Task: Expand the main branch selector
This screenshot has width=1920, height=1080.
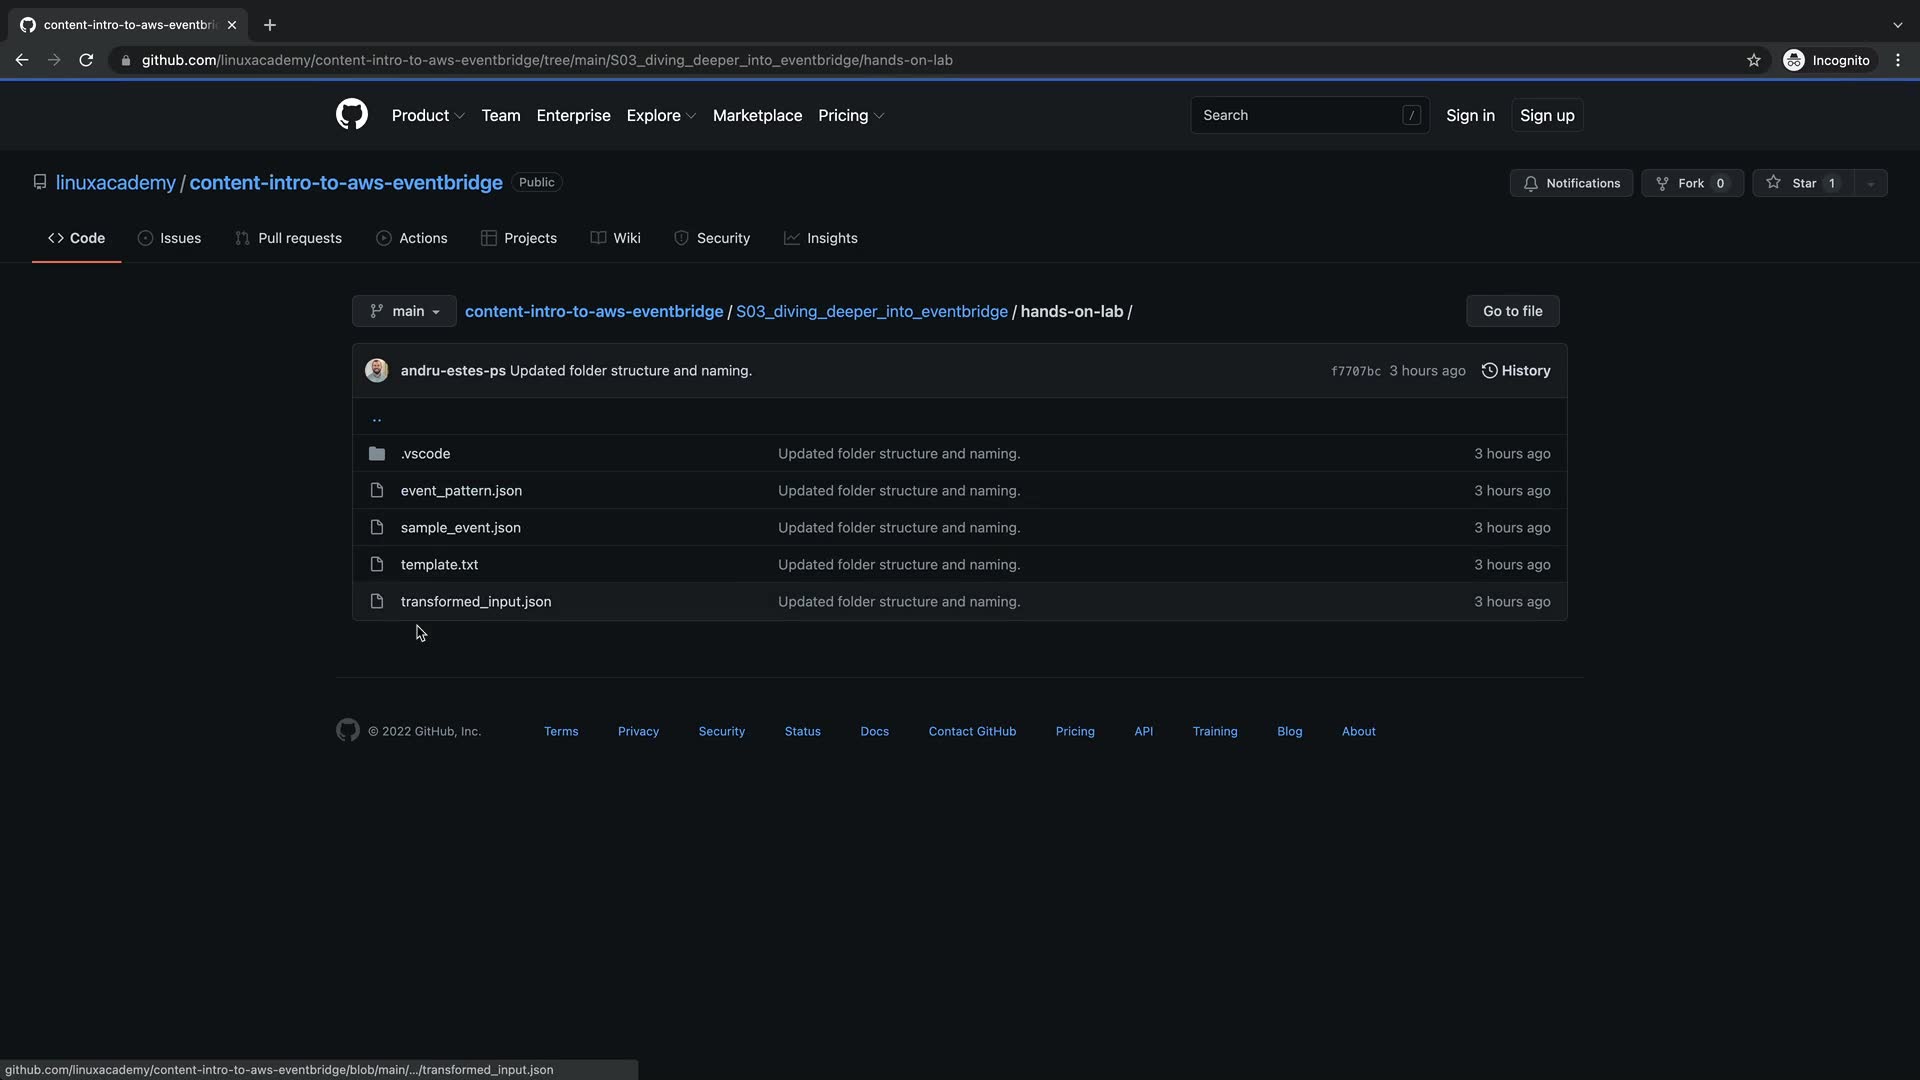Action: (x=404, y=311)
